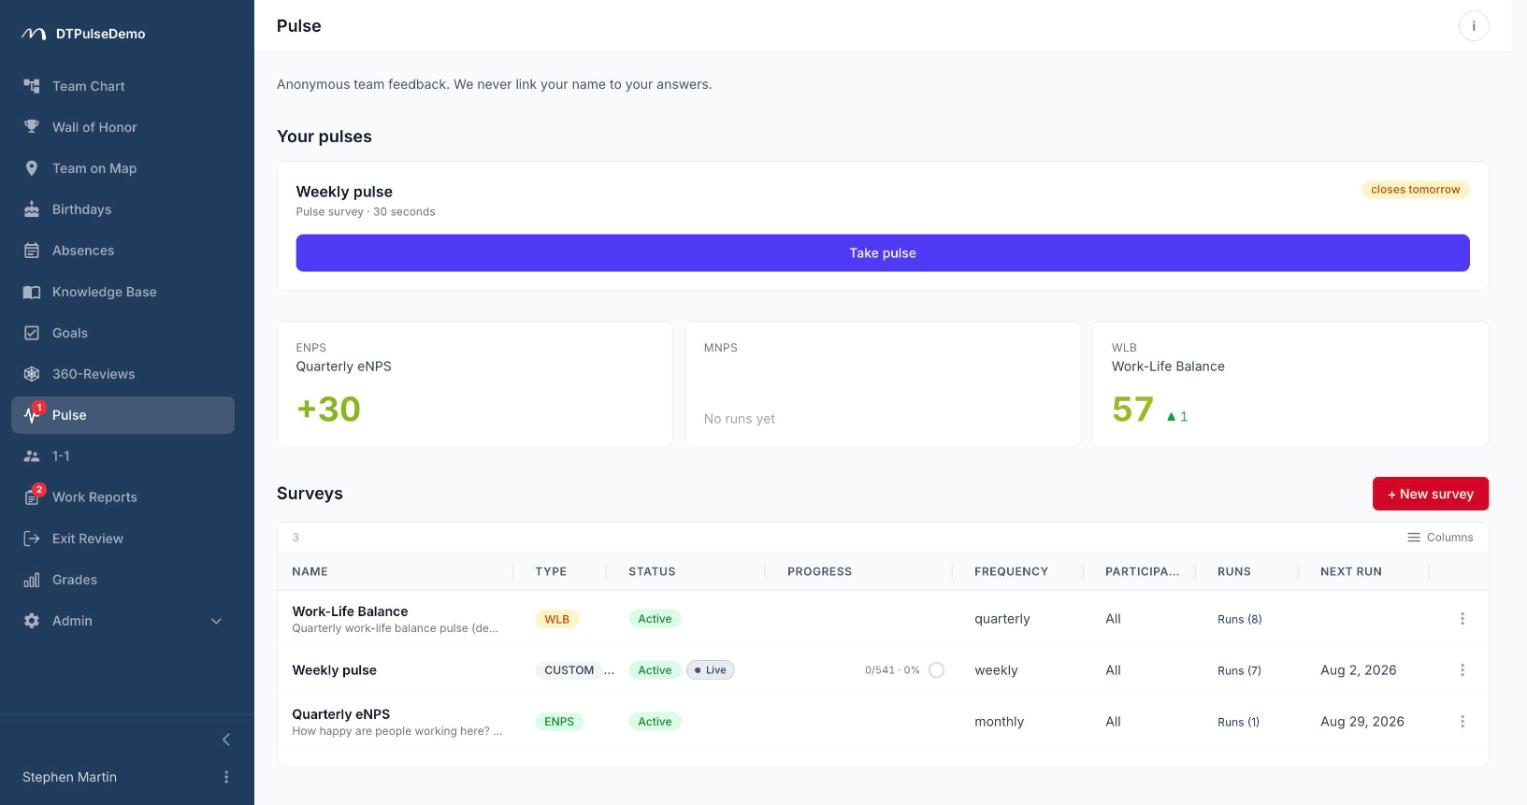Open the three-dot menu for Quarterly eNPS
The height and width of the screenshot is (805, 1527).
[1462, 722]
